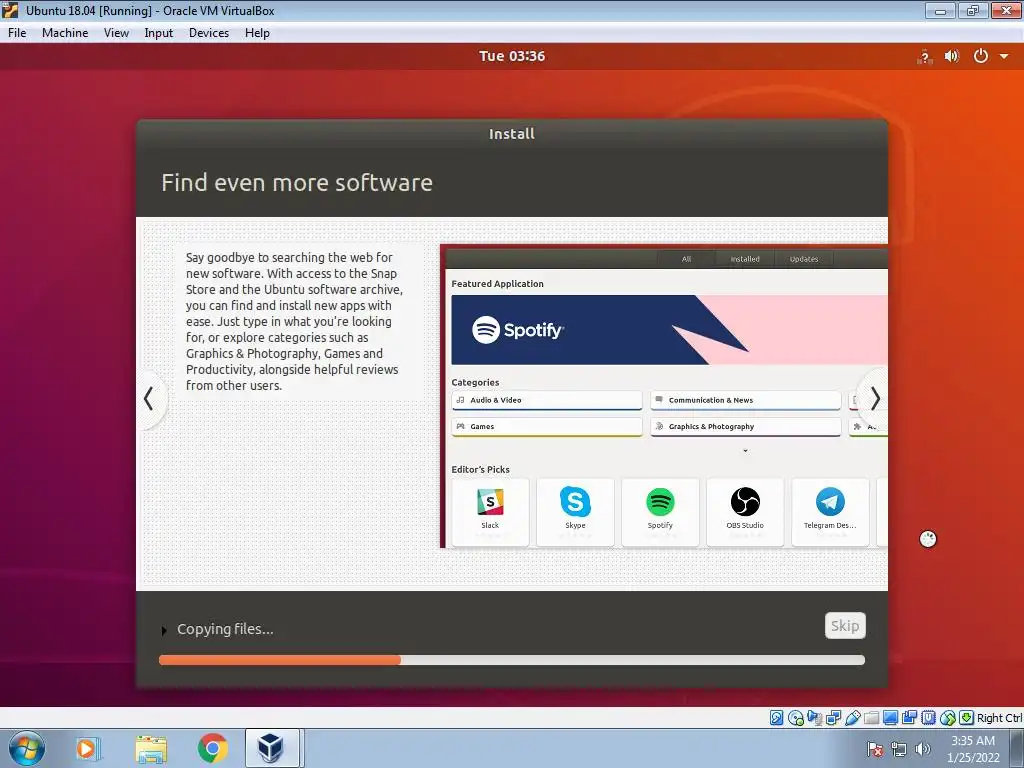Viewport: 1024px width, 768px height.
Task: Expand more categories with small arrow
Action: click(x=745, y=451)
